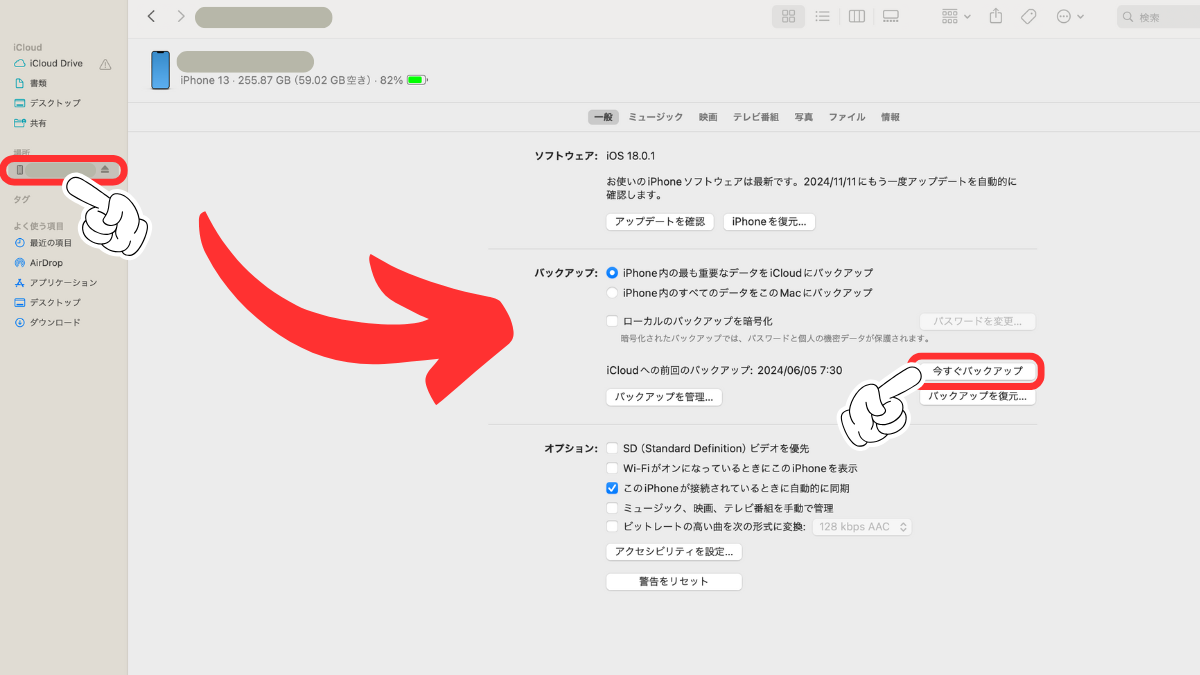Open デスクトップ under the iCloud section

[55, 103]
